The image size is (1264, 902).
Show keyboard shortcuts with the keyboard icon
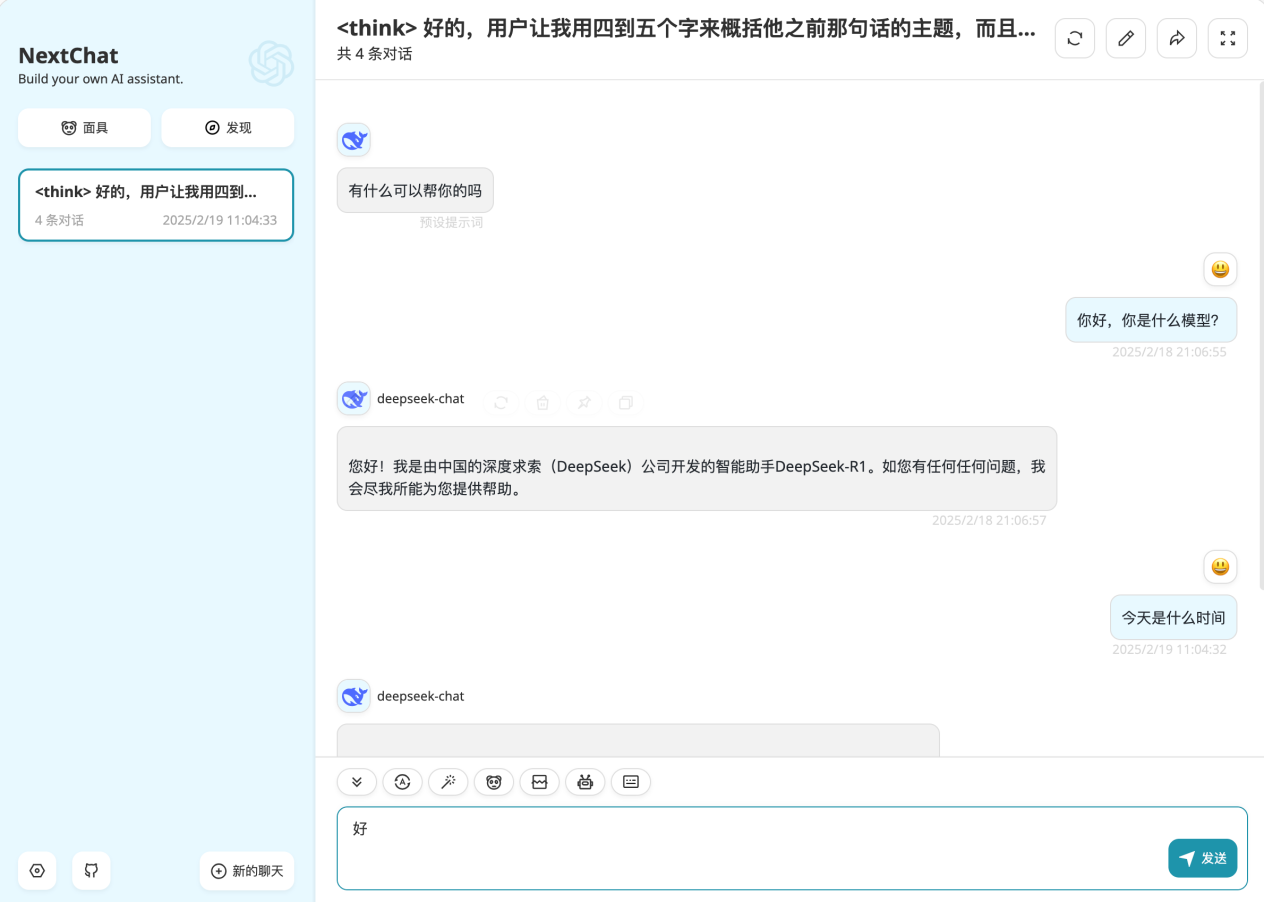click(631, 782)
